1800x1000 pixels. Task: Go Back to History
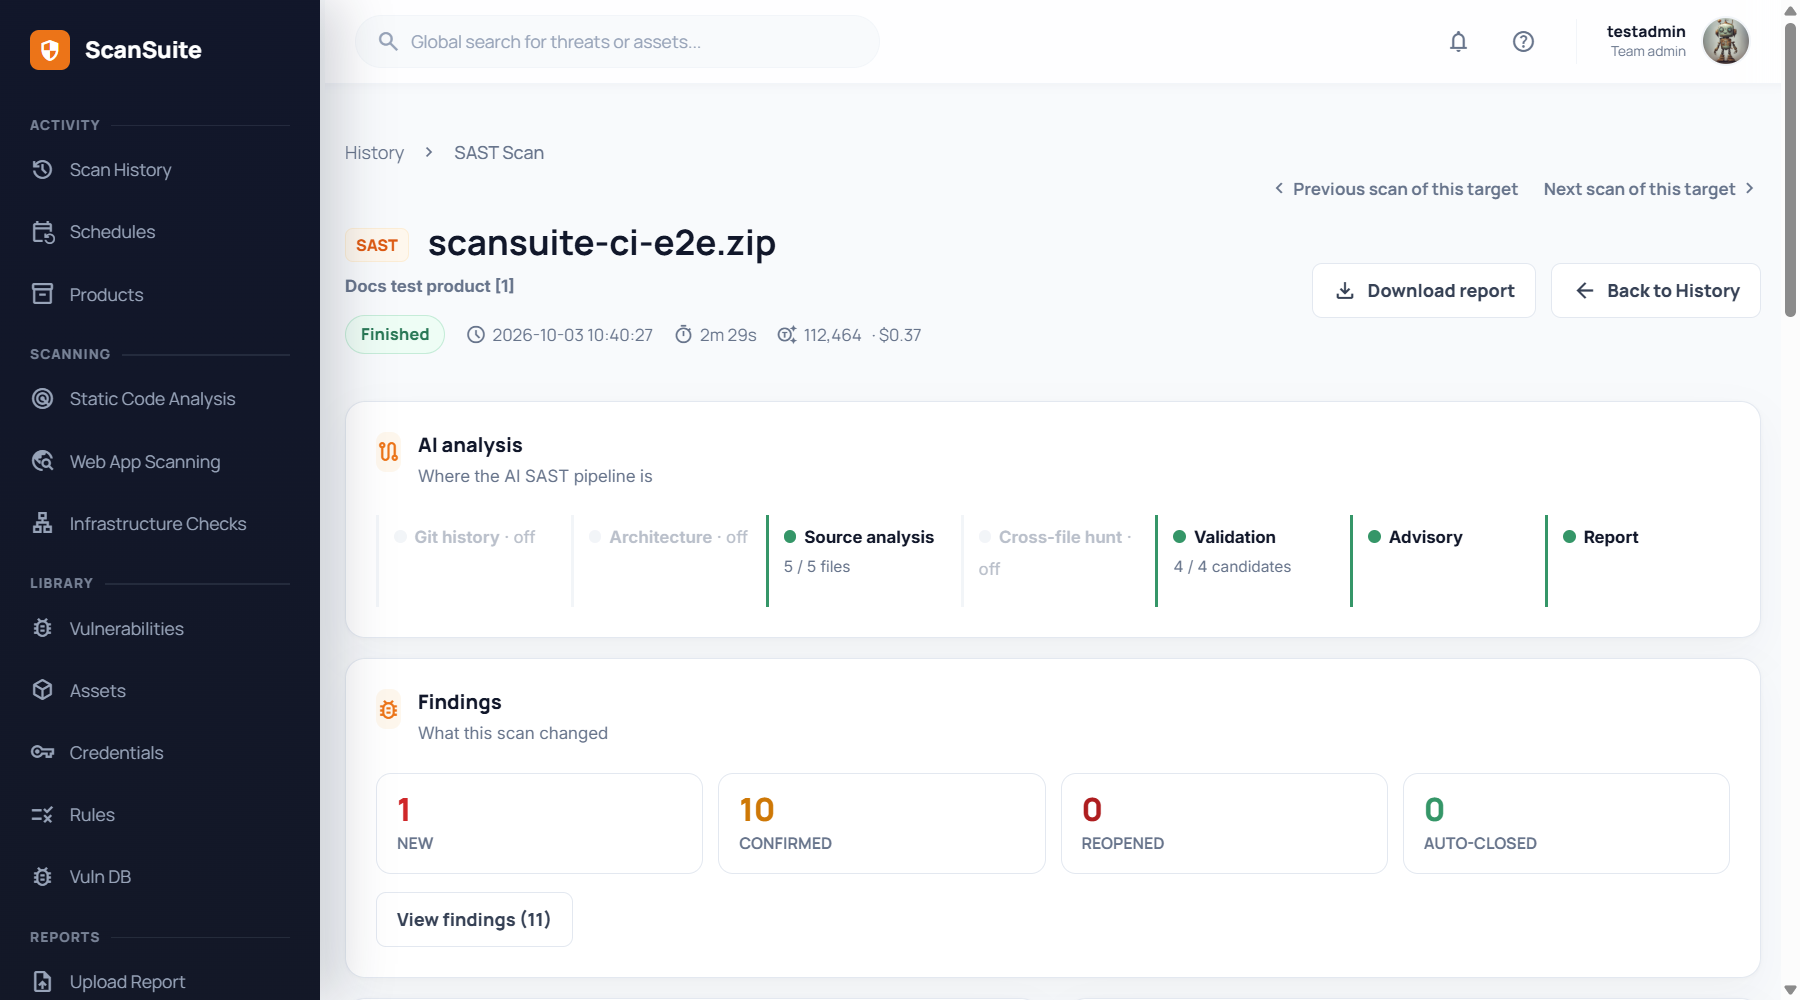coord(1656,291)
